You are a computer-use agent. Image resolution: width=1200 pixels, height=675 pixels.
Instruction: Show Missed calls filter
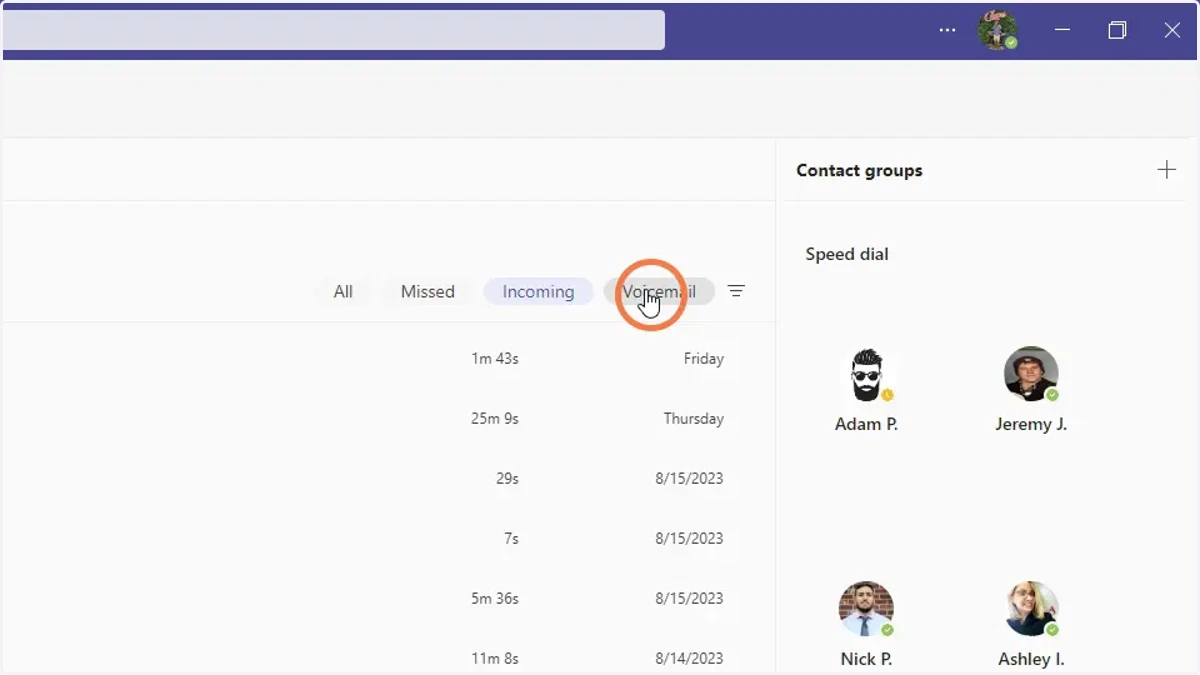428,292
